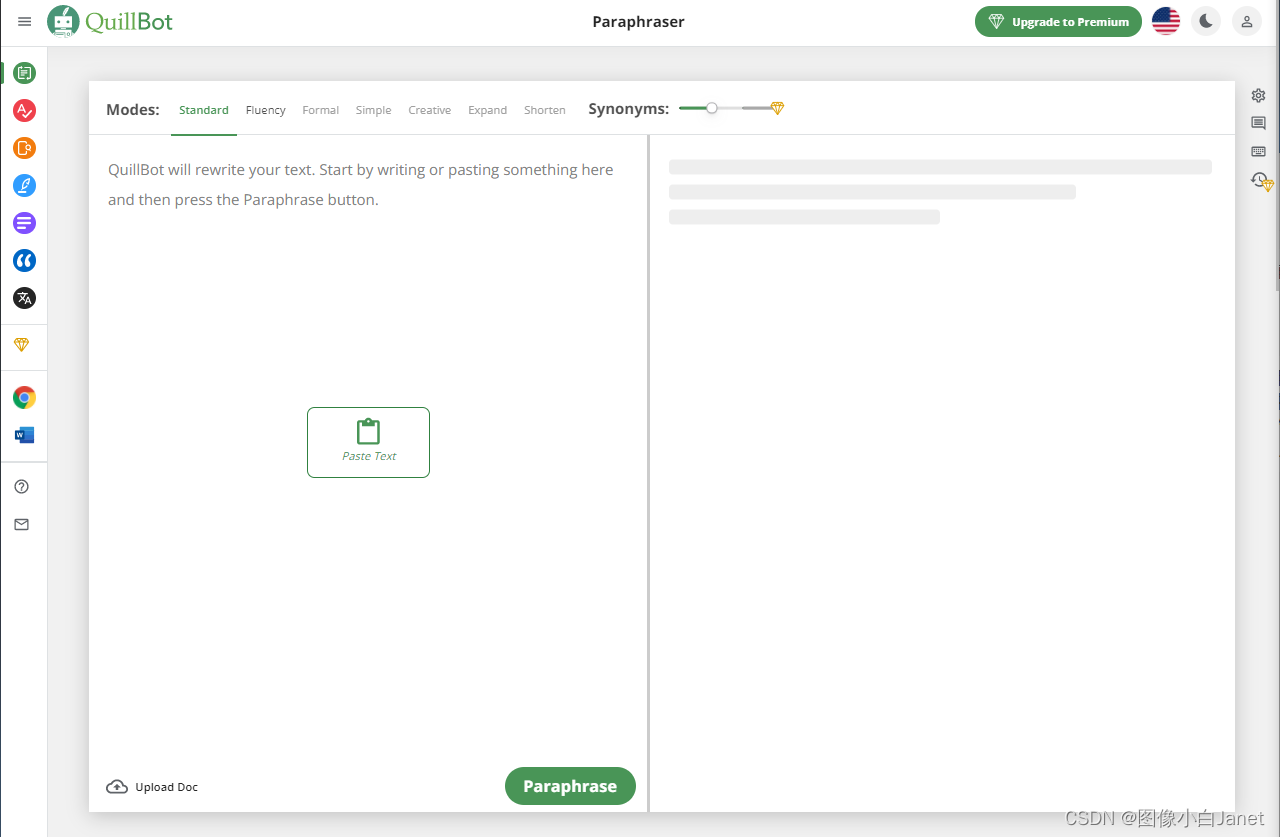Open the Word add-in icon
The height and width of the screenshot is (837, 1280).
[25, 435]
